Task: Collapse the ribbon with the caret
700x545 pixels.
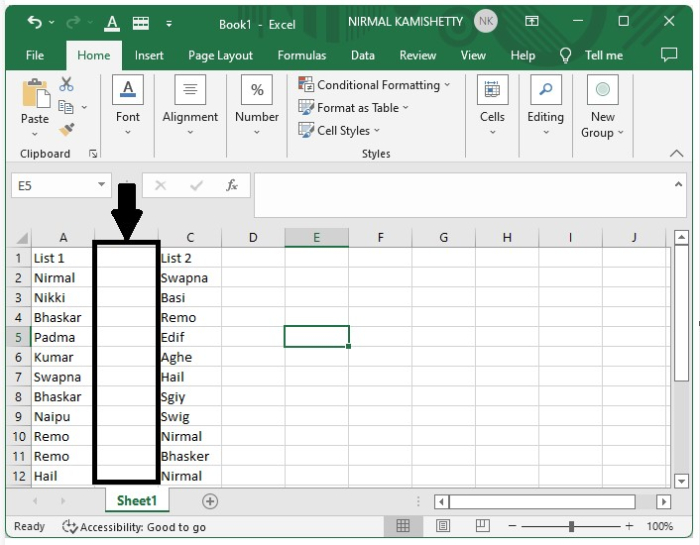Action: pos(677,154)
